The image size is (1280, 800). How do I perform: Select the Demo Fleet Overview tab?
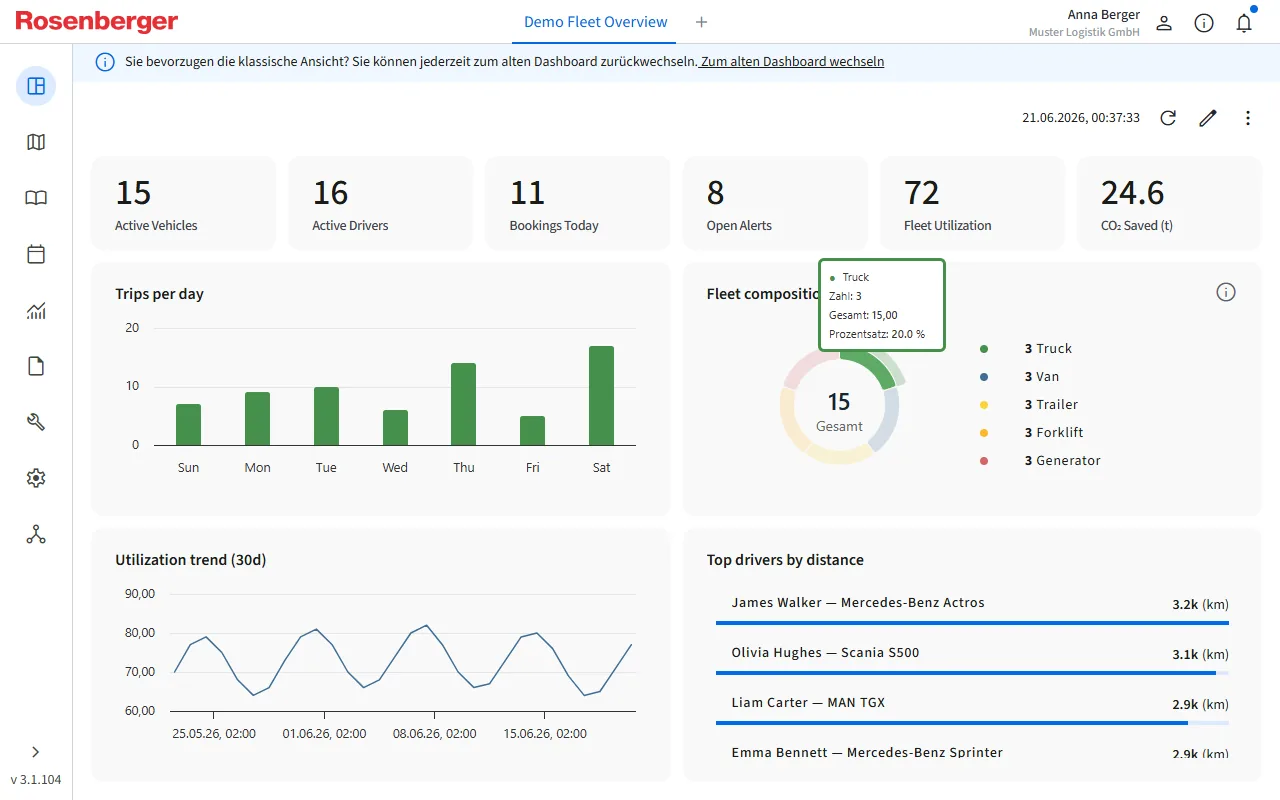(x=595, y=22)
